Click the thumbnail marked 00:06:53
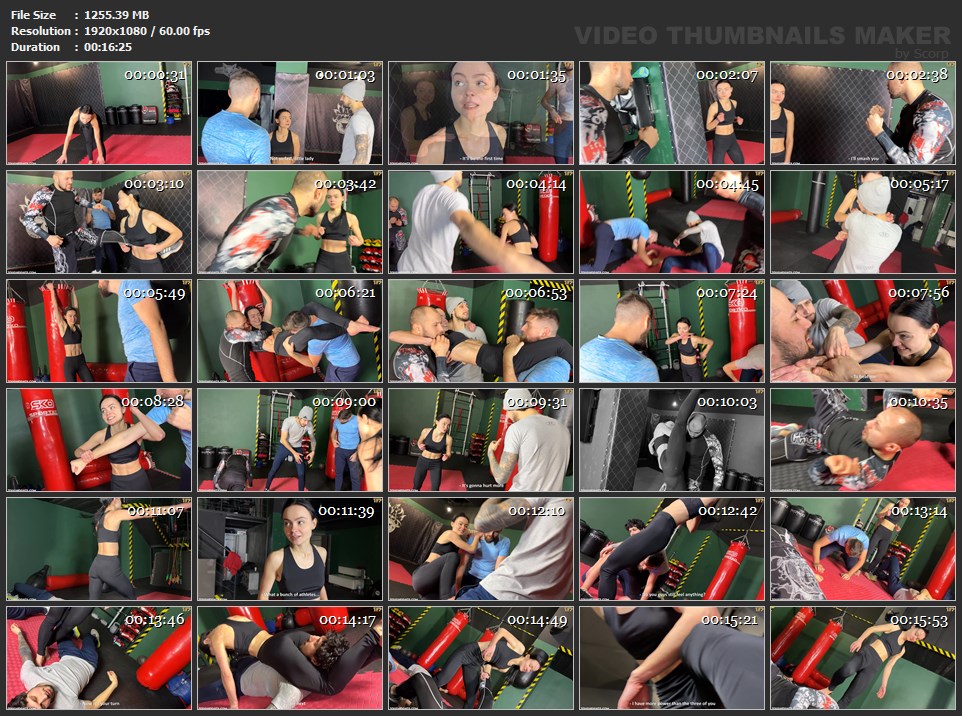Screen dimensions: 962x716 pos(481,331)
